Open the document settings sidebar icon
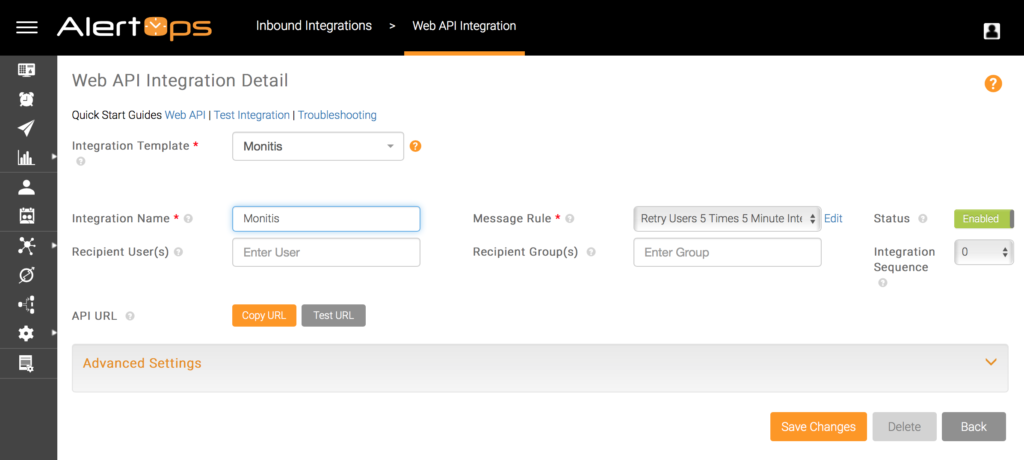The width and height of the screenshot is (1024, 460). click(x=26, y=363)
